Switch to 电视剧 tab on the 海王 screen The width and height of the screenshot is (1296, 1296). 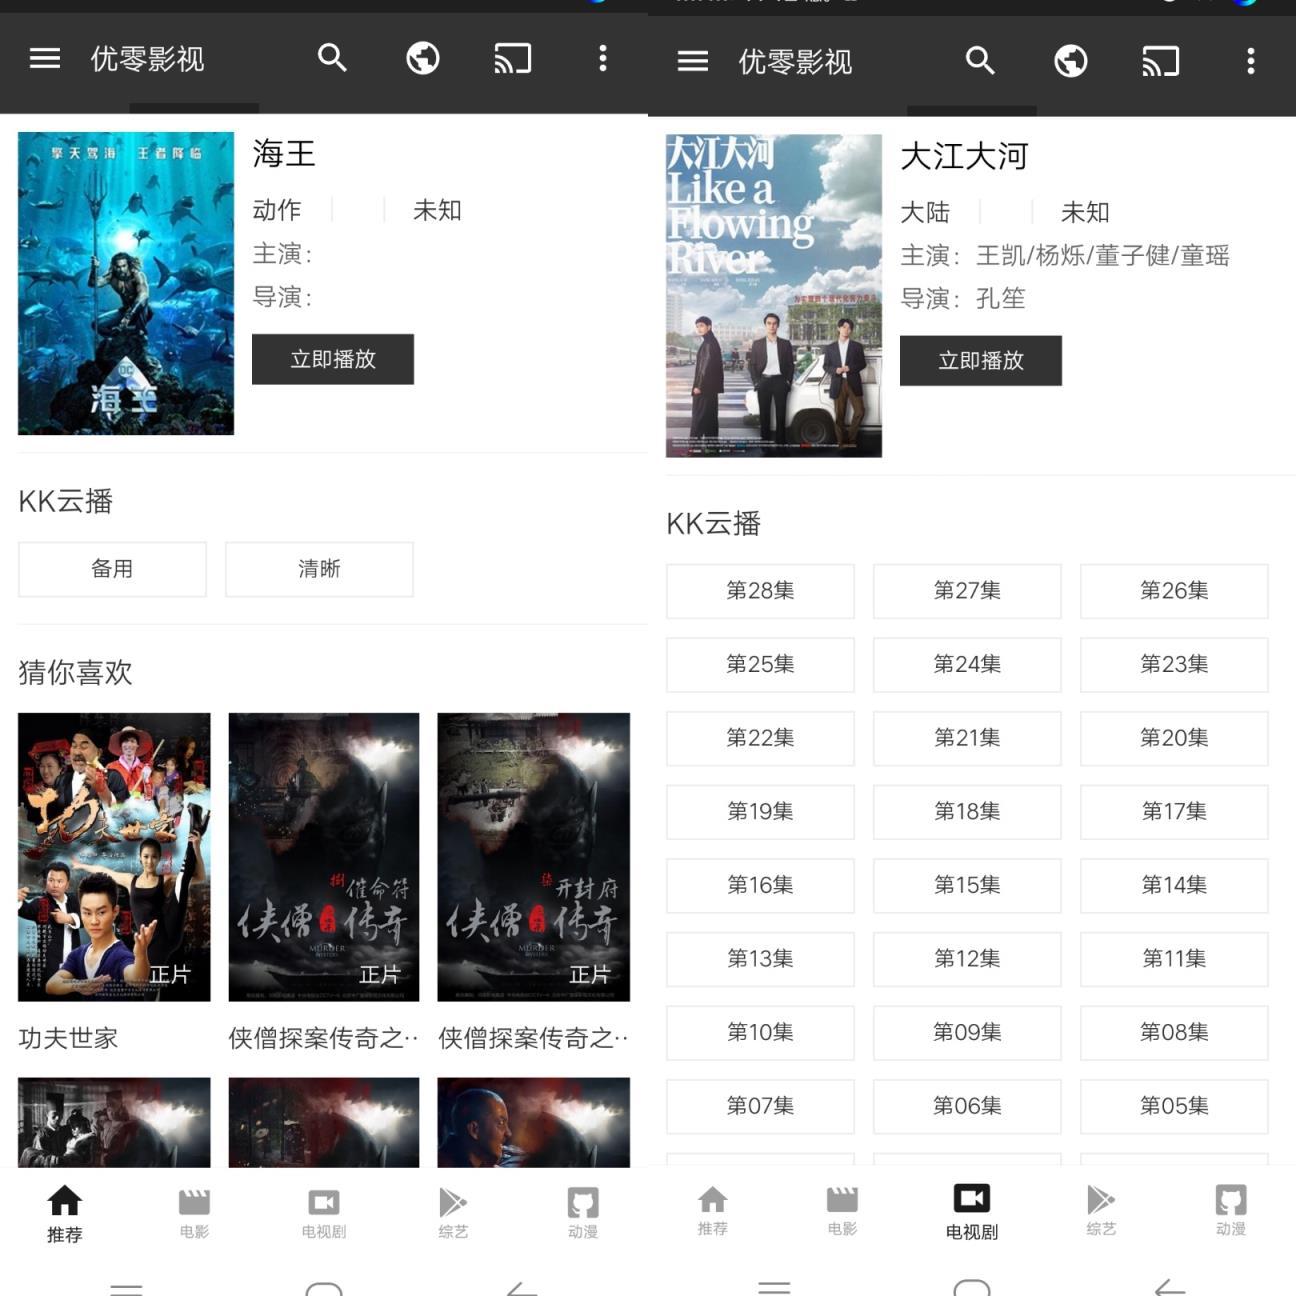[324, 1212]
